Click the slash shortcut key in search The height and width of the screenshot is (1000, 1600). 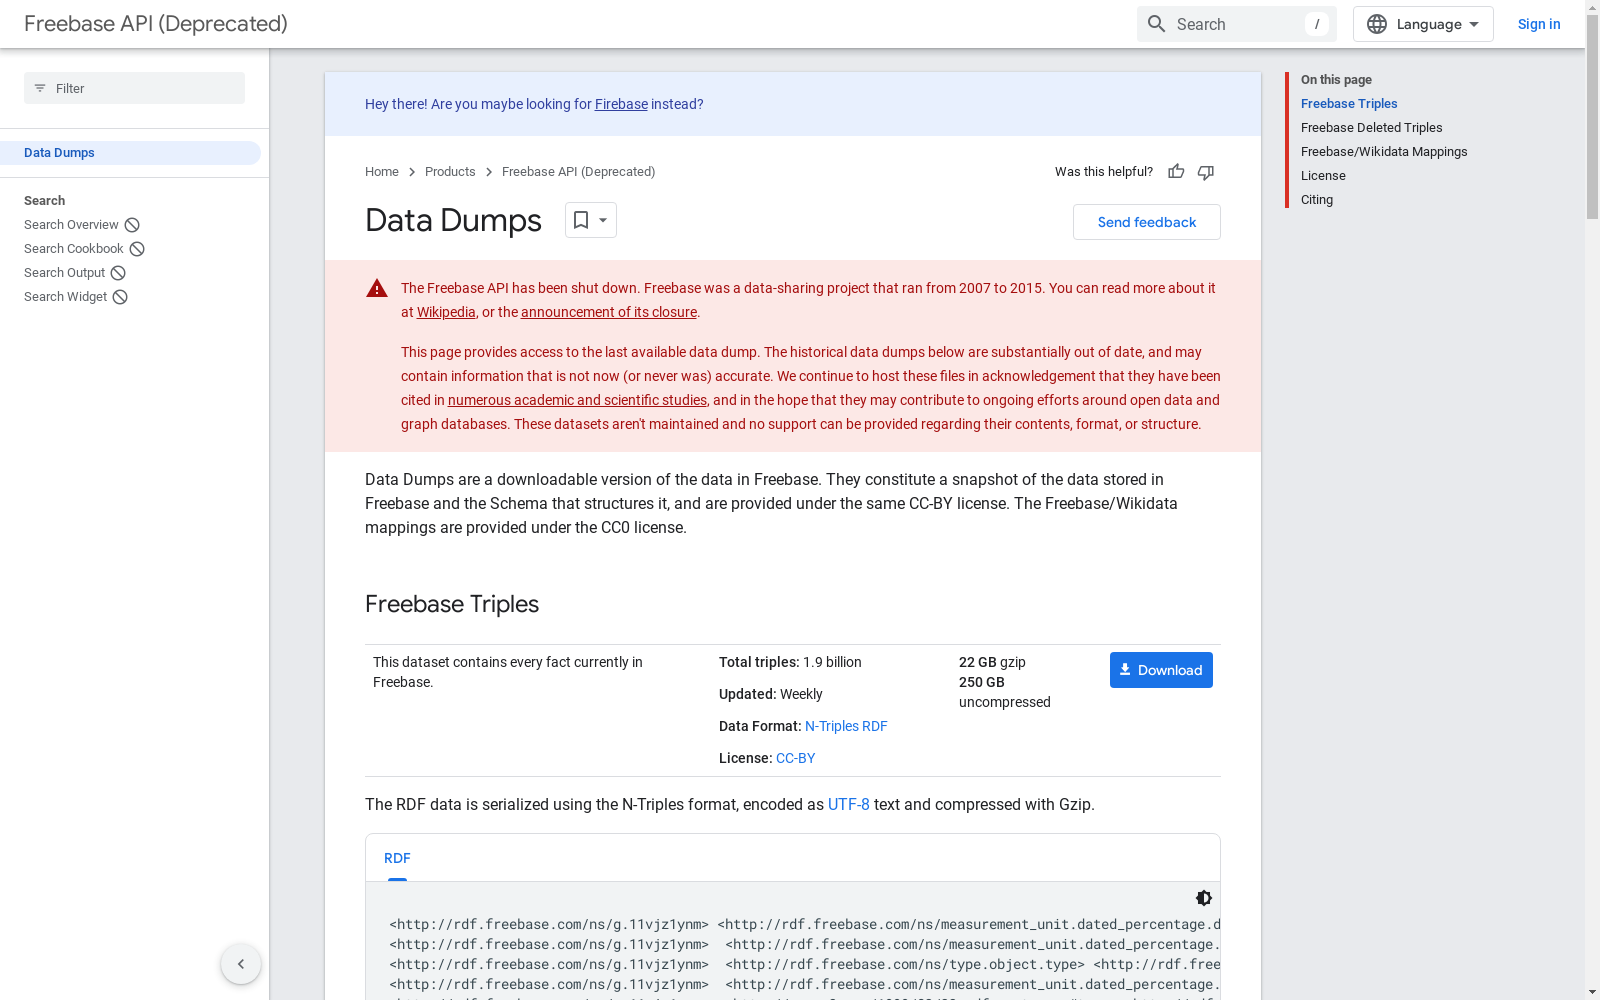click(1317, 24)
